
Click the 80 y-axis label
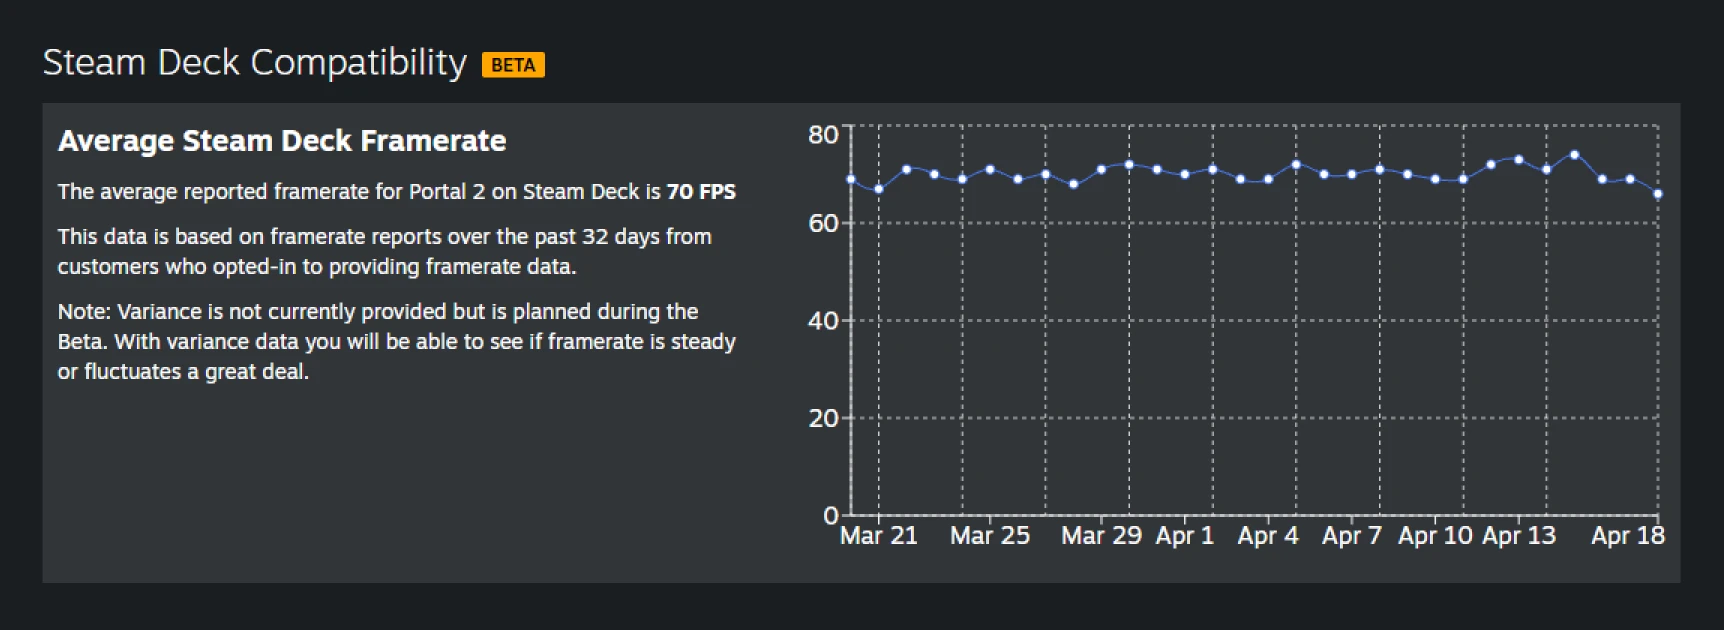coord(823,135)
